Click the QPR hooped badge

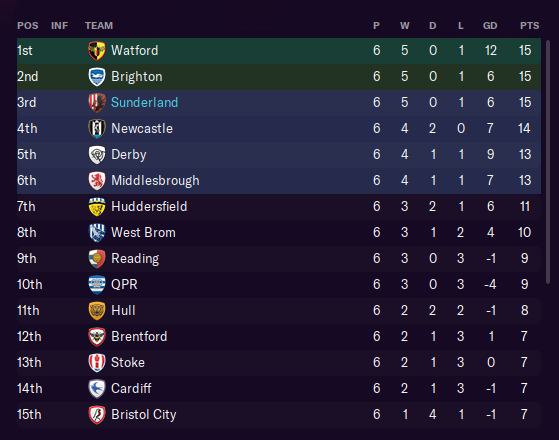[97, 285]
